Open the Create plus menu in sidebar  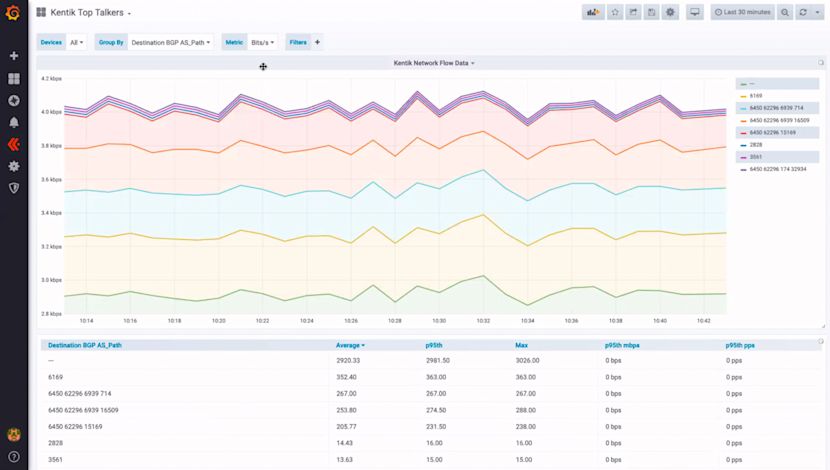click(x=14, y=56)
